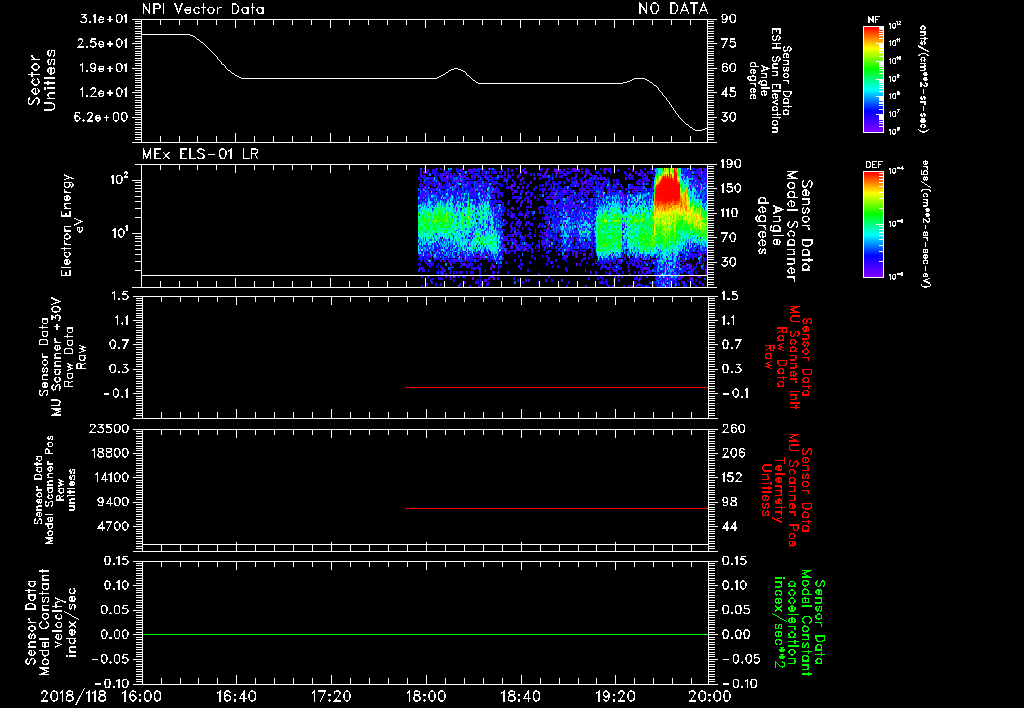Click the 'Model Scanner Angle degrees' axis label
This screenshot has width=1024, height=708.
point(777,226)
